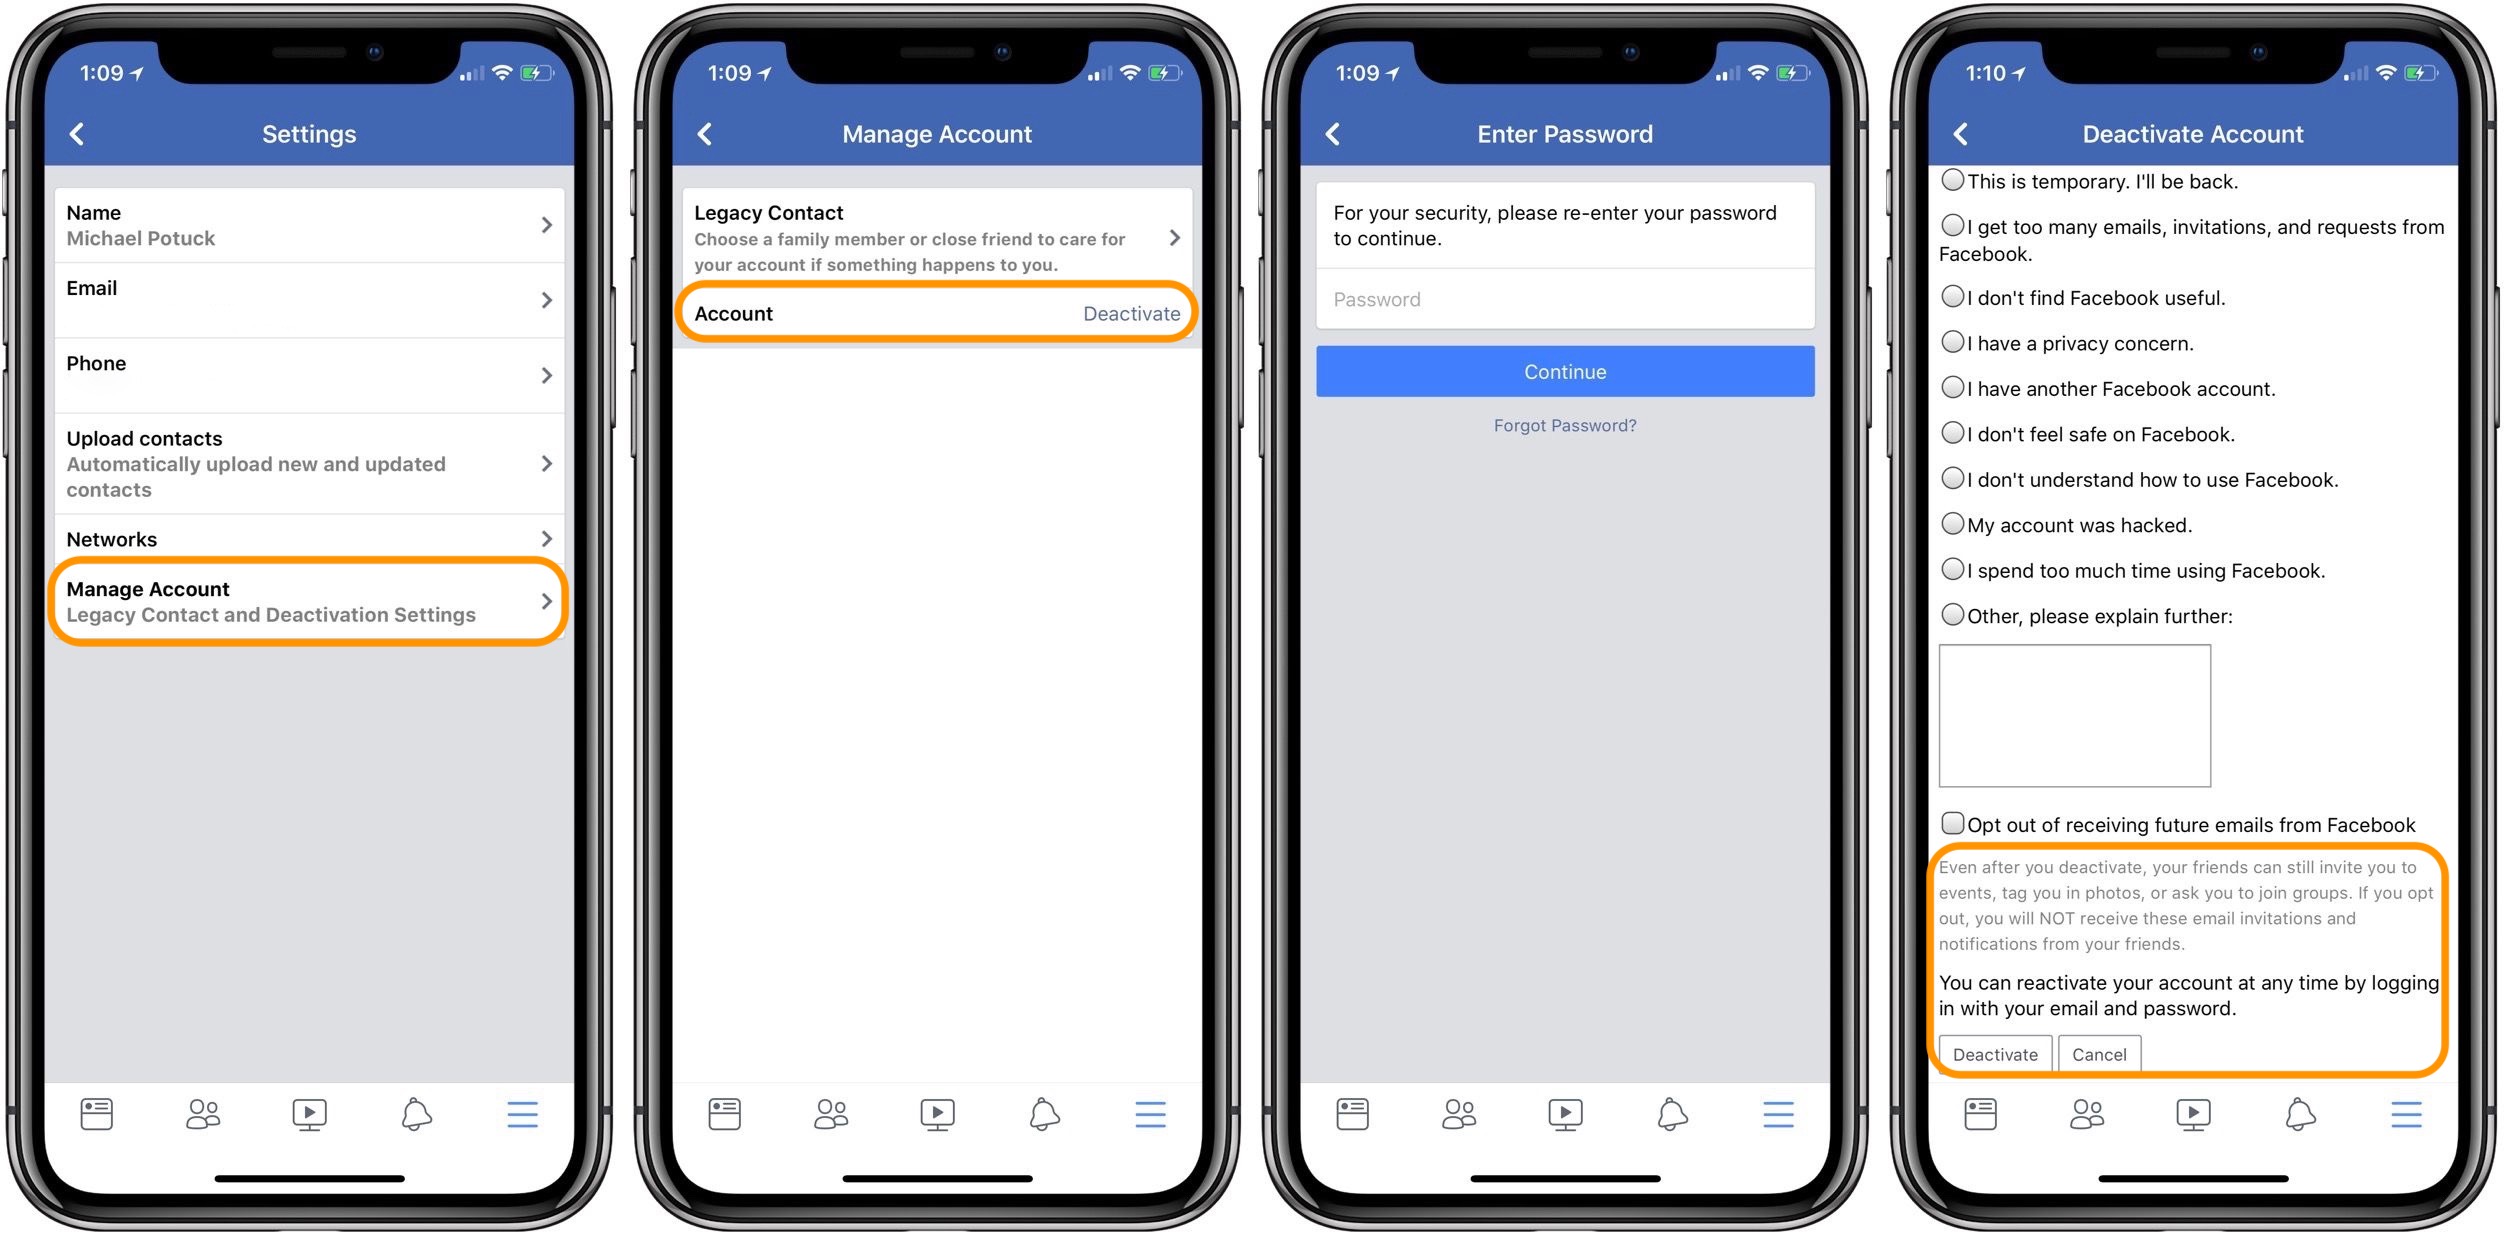Tap the back arrow on Settings screen

pyautogui.click(x=75, y=132)
